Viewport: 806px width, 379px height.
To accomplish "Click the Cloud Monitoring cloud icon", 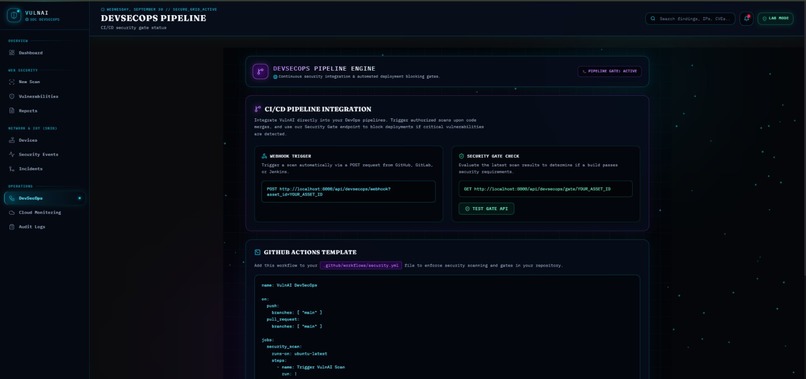I will [x=12, y=212].
